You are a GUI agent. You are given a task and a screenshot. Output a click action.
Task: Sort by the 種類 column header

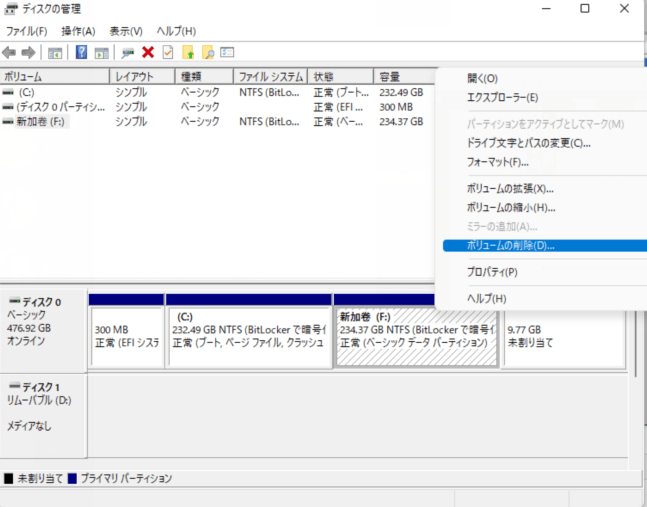(204, 77)
